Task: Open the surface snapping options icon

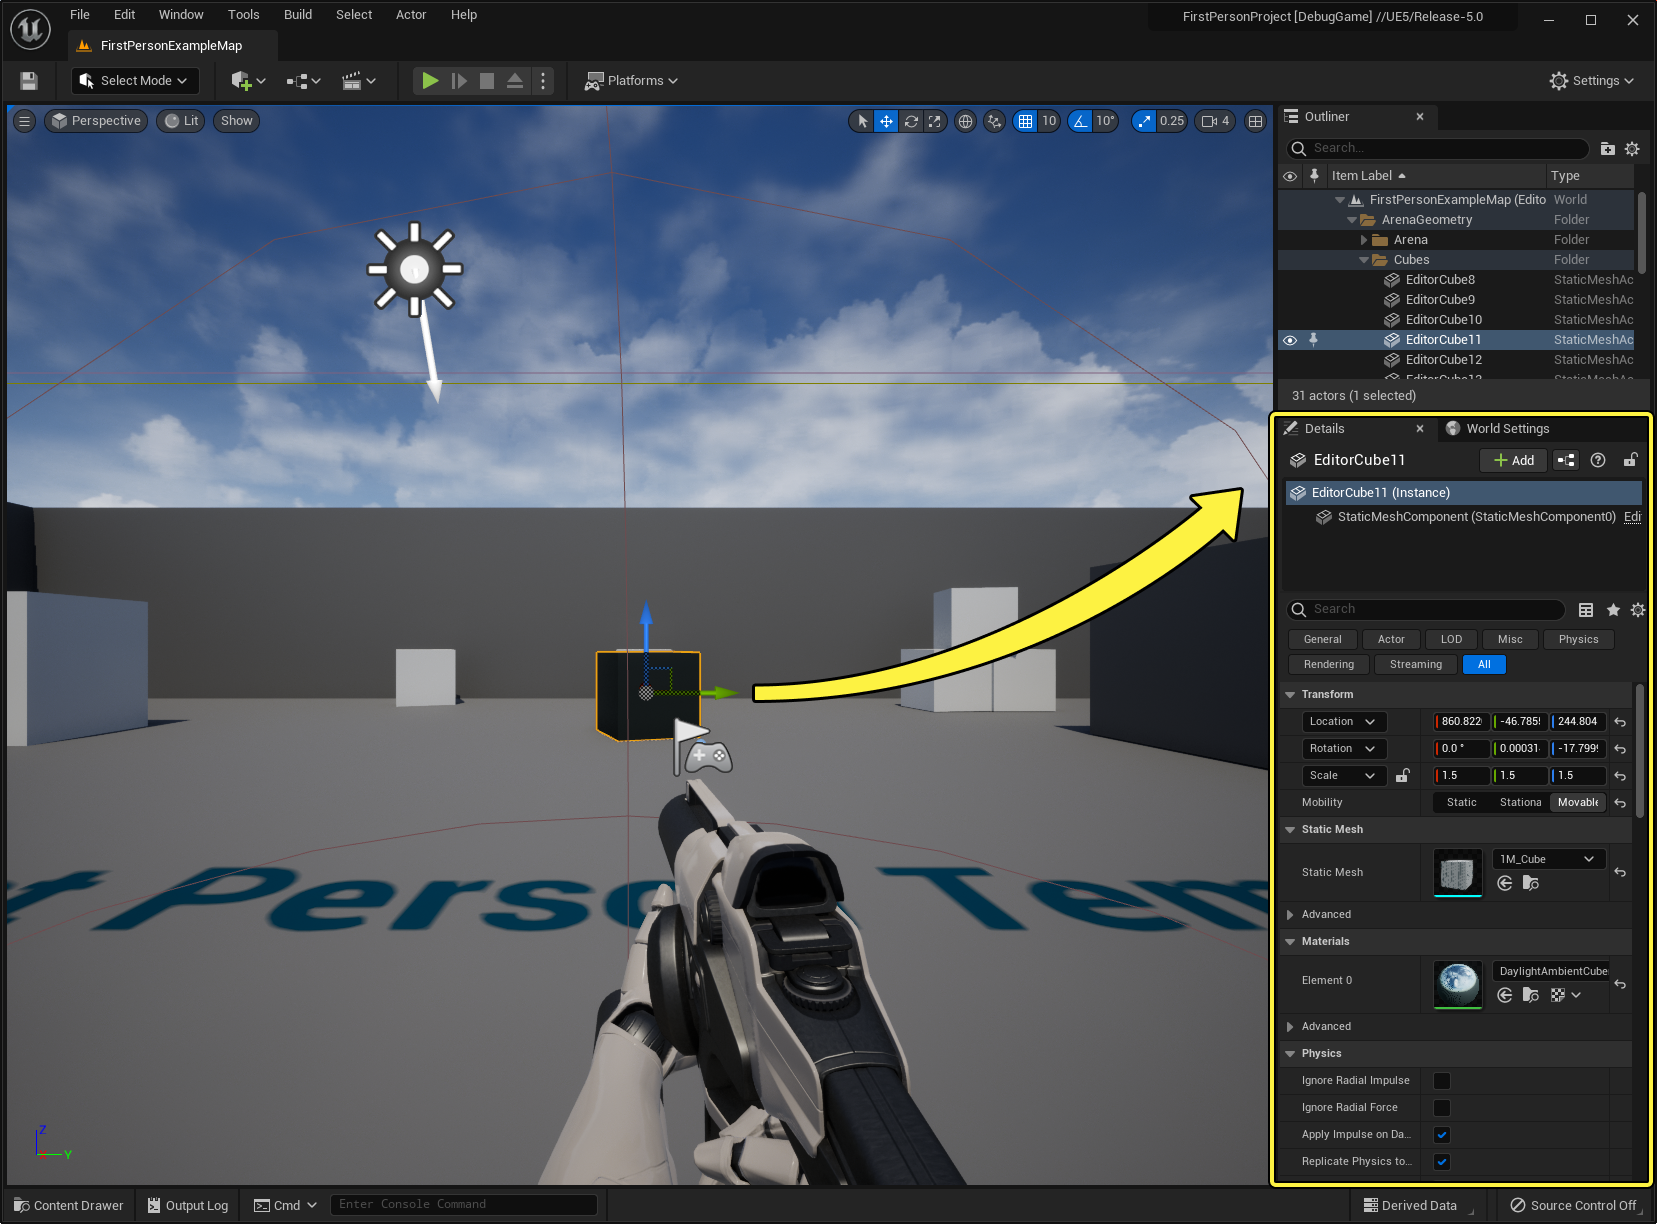Action: pos(994,121)
